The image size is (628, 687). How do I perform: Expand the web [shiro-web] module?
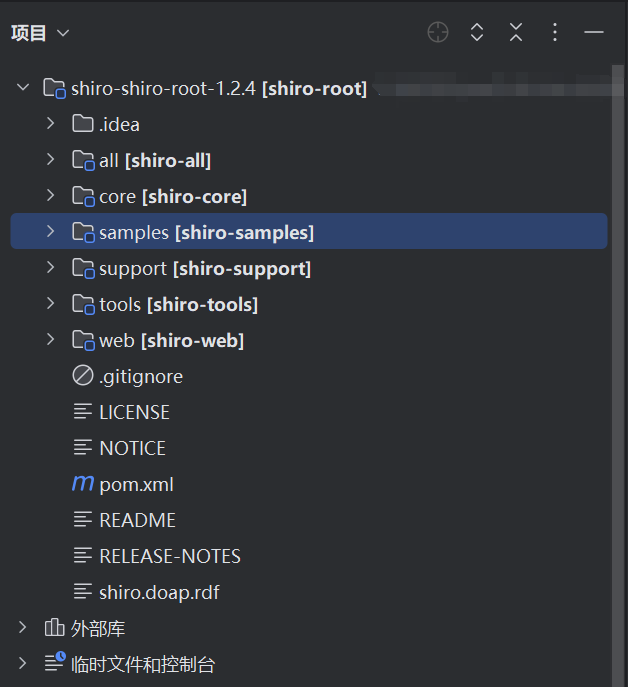[x=51, y=340]
